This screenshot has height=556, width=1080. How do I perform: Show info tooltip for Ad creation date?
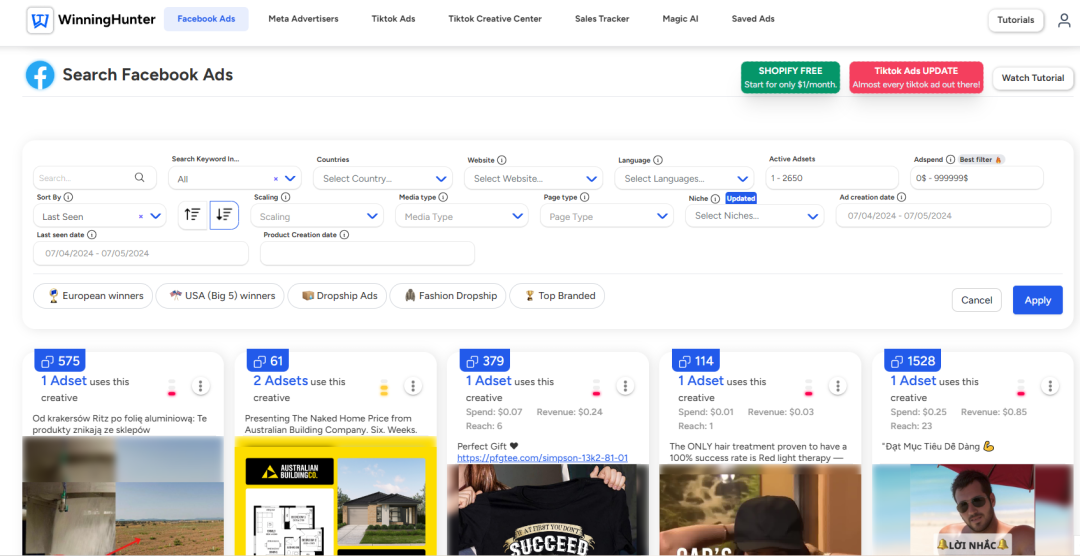pyautogui.click(x=902, y=197)
